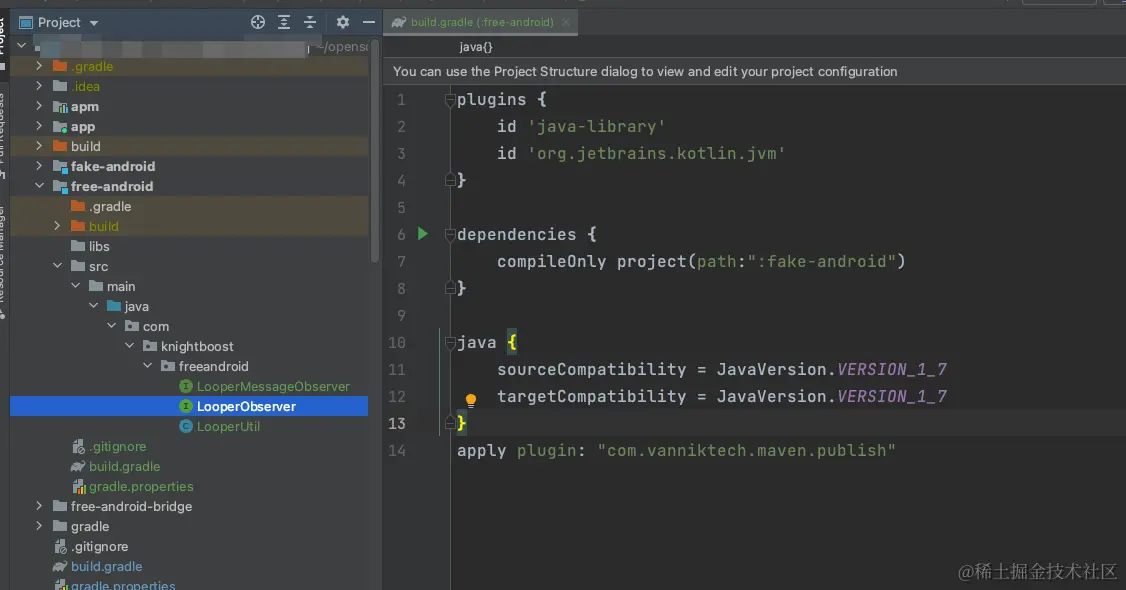
Task: Collapse the knightboost package
Action: coord(129,346)
